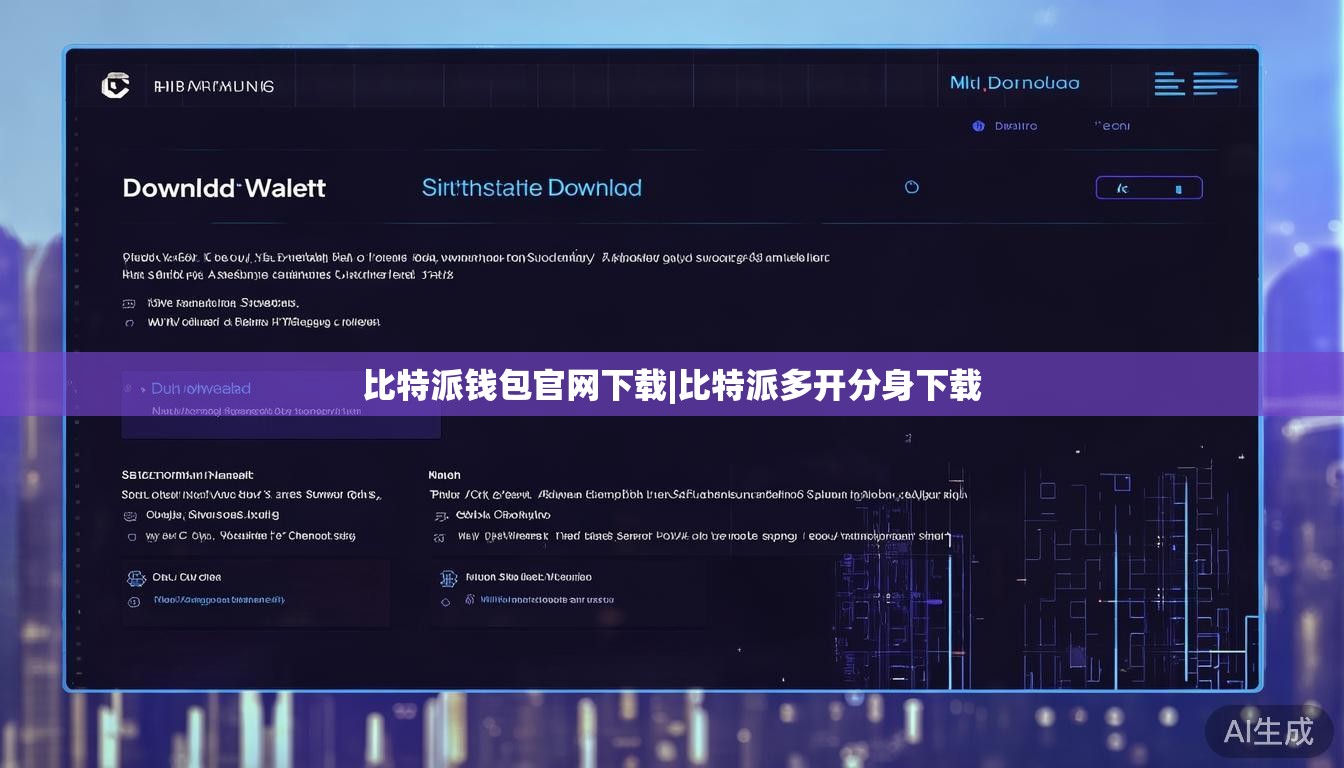Select the hexagon icon on the Ntuon Sko card
This screenshot has height=768, width=1344.
pos(448,579)
